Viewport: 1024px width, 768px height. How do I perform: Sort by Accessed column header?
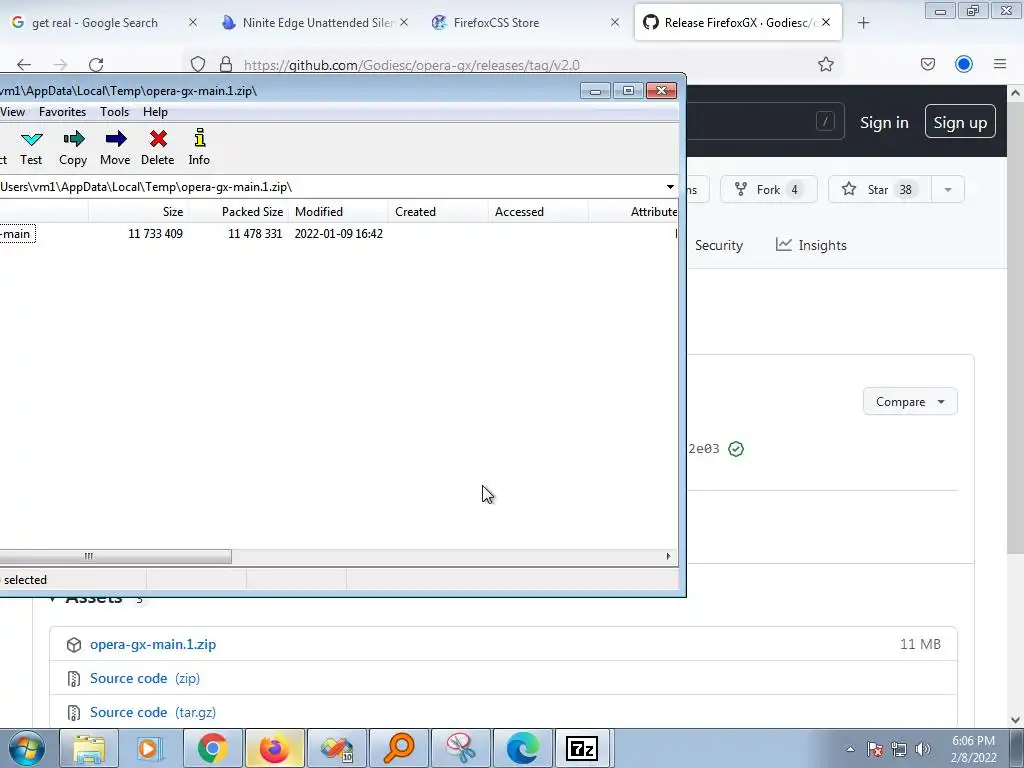pyautogui.click(x=539, y=212)
